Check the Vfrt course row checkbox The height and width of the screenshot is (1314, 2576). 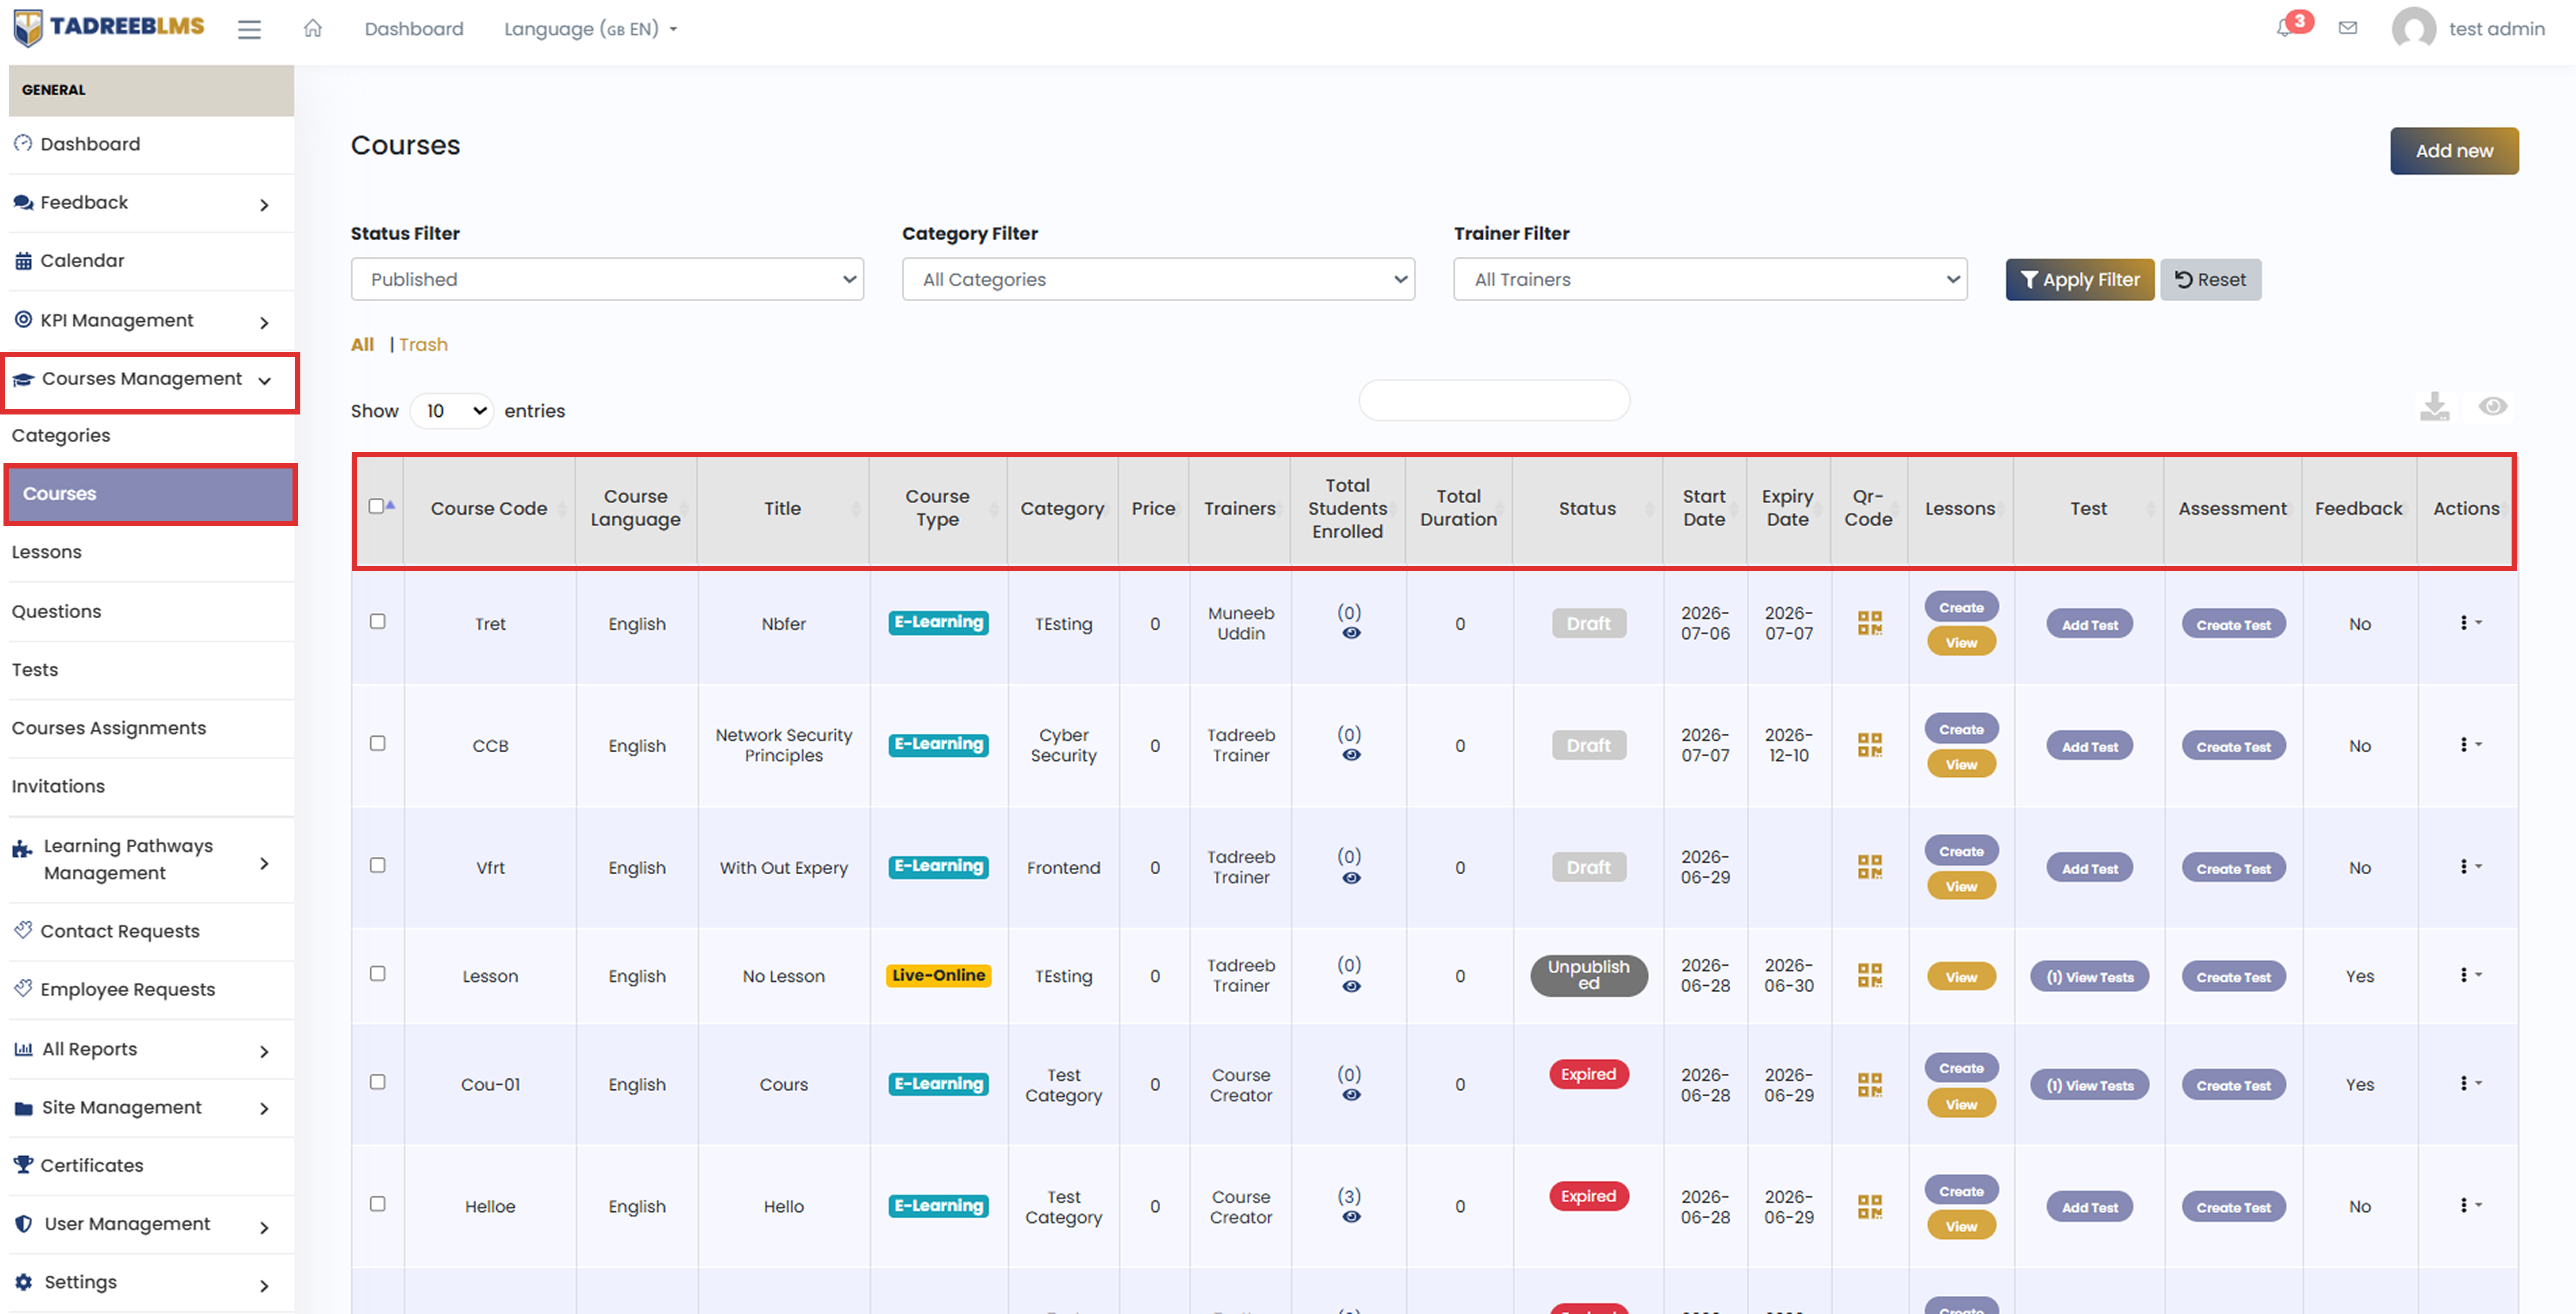pos(377,865)
